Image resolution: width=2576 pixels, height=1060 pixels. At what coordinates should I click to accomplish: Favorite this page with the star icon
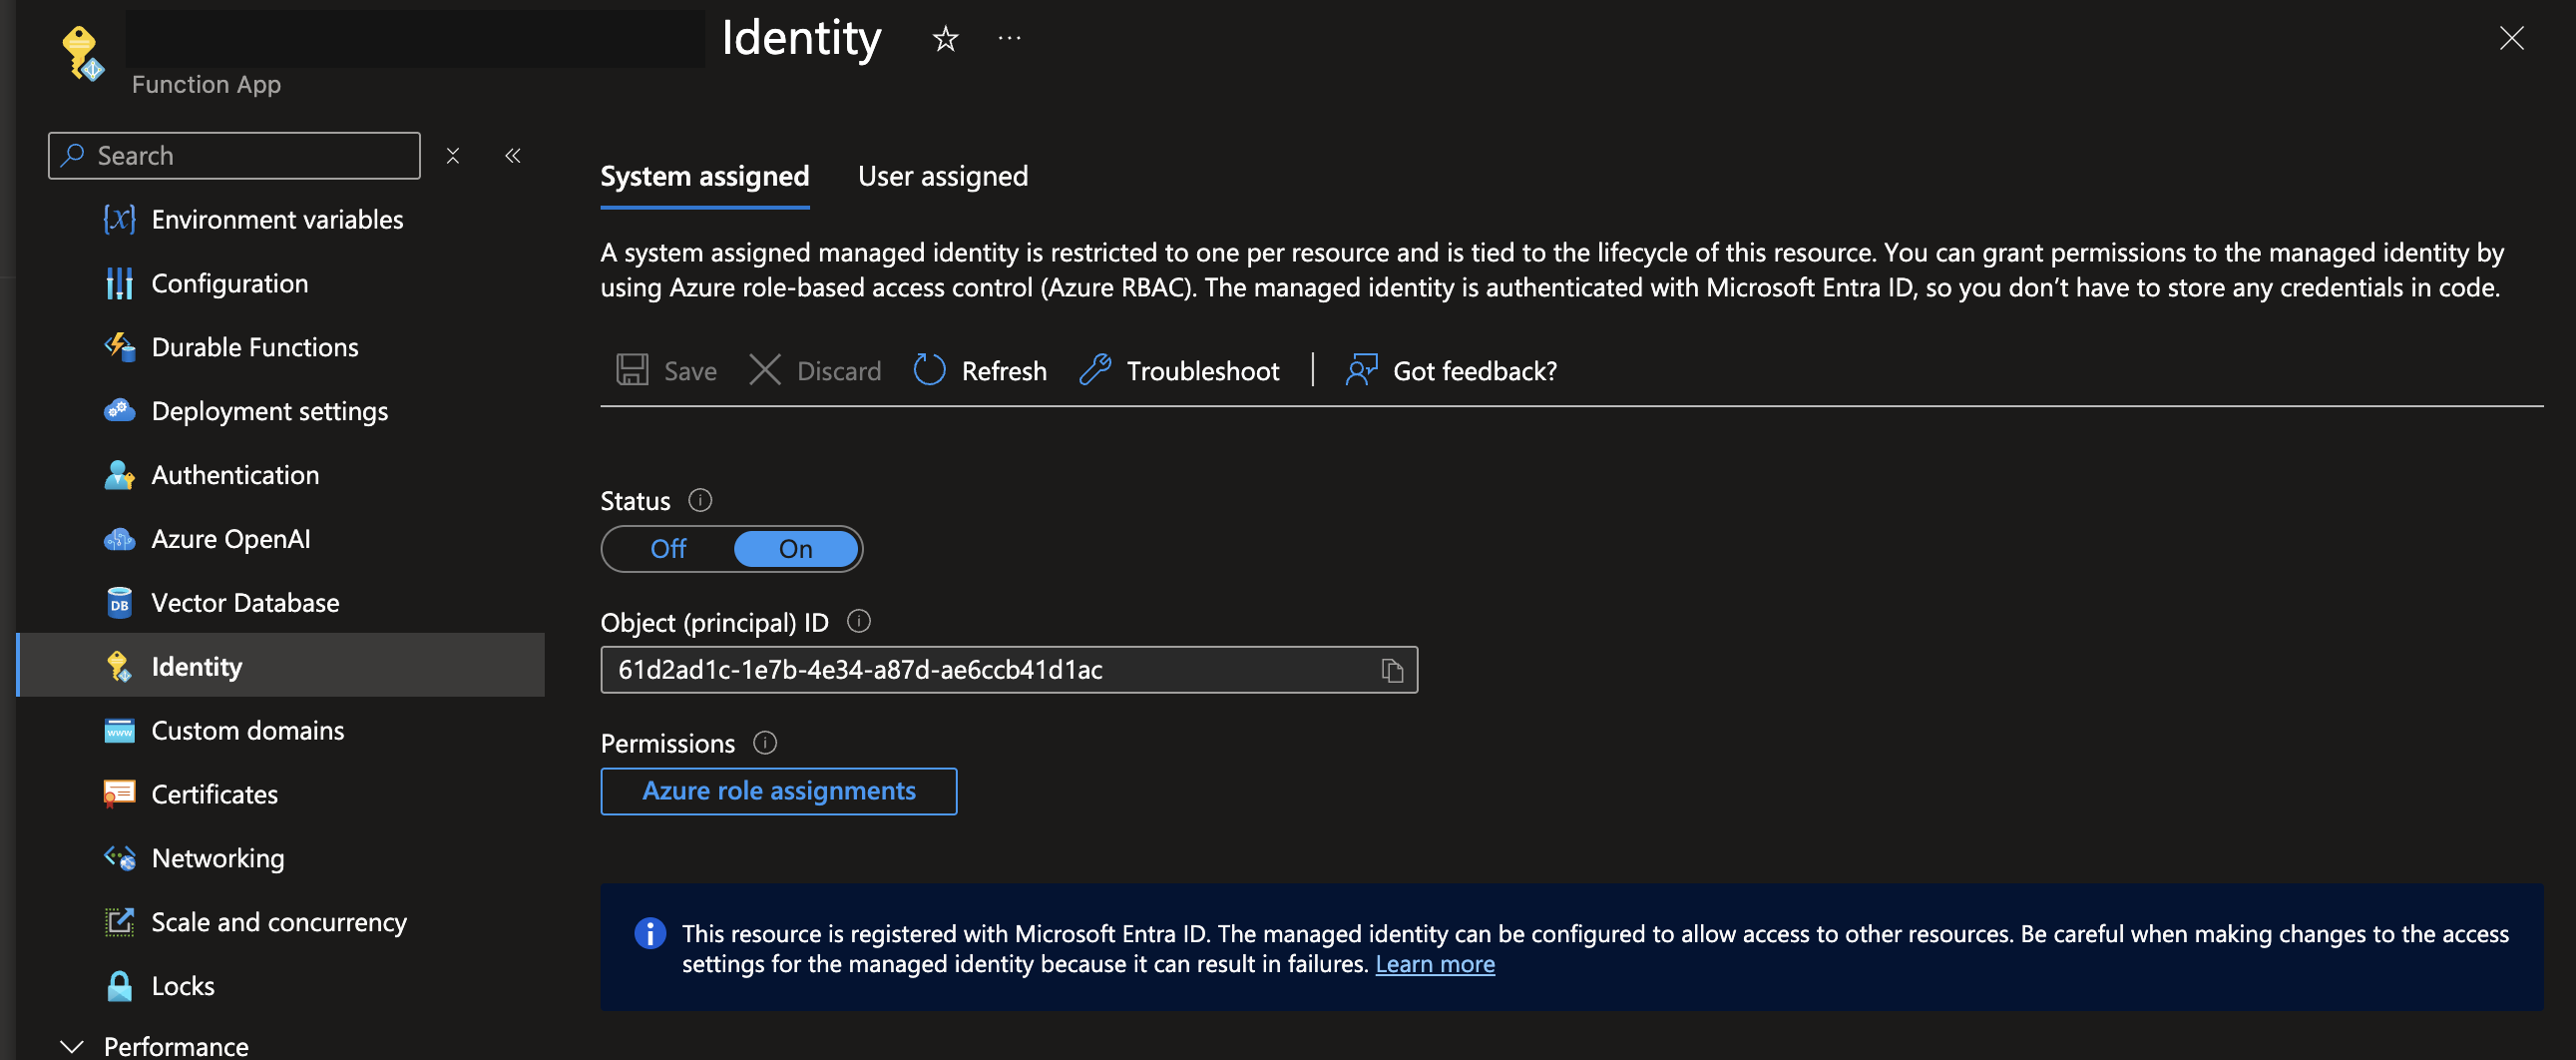pyautogui.click(x=945, y=39)
